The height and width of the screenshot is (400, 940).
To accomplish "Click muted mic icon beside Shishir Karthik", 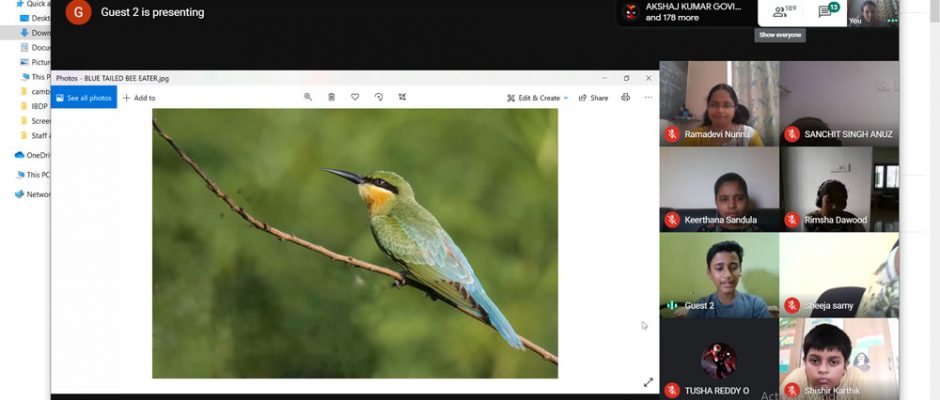I will click(x=792, y=390).
